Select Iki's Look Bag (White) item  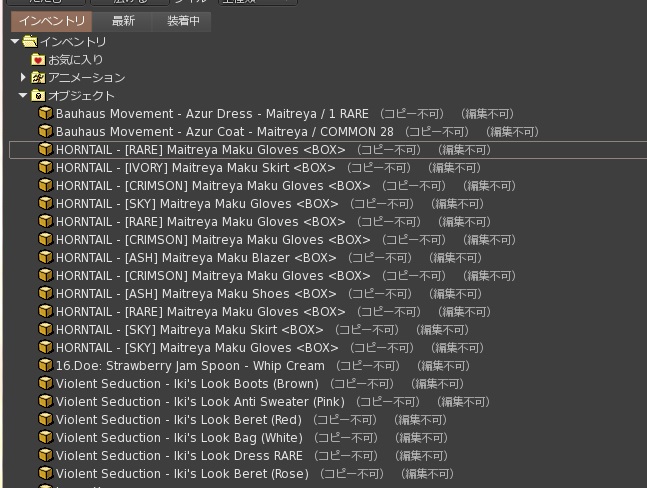(x=179, y=438)
